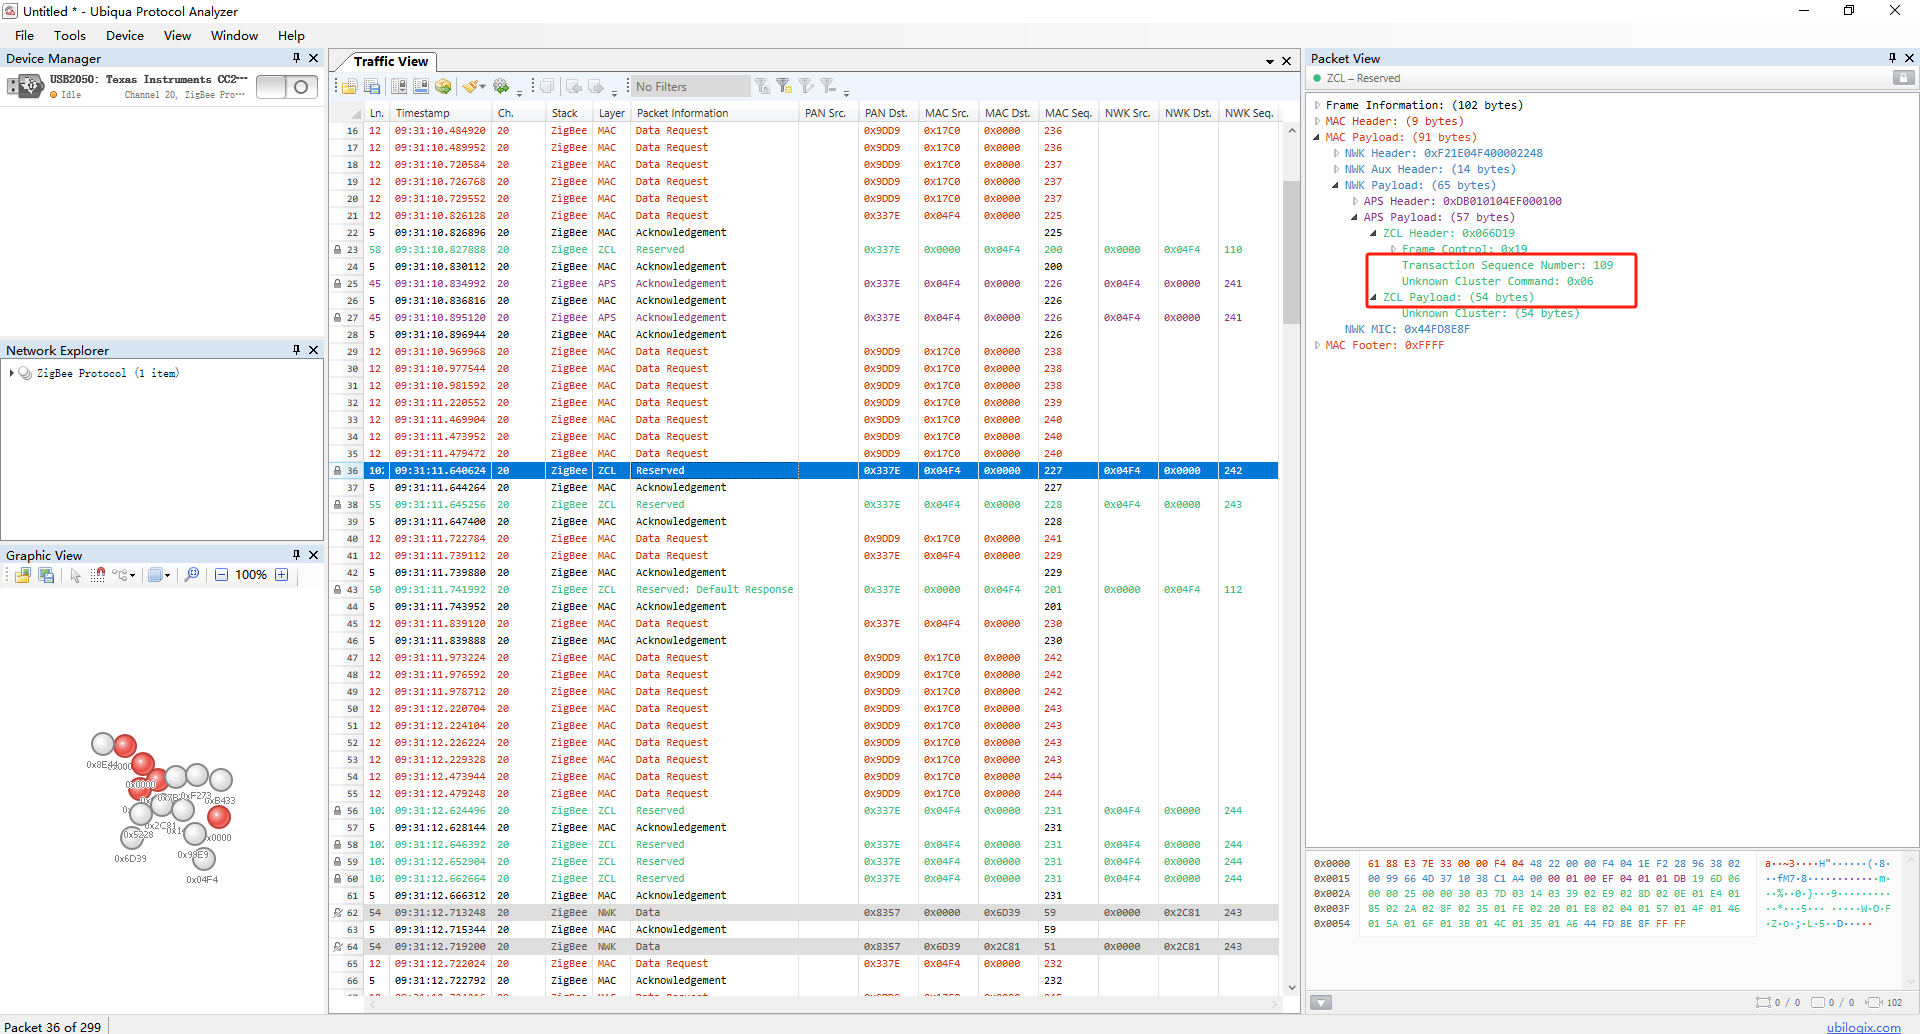Close the Network Explorer panel

313,350
